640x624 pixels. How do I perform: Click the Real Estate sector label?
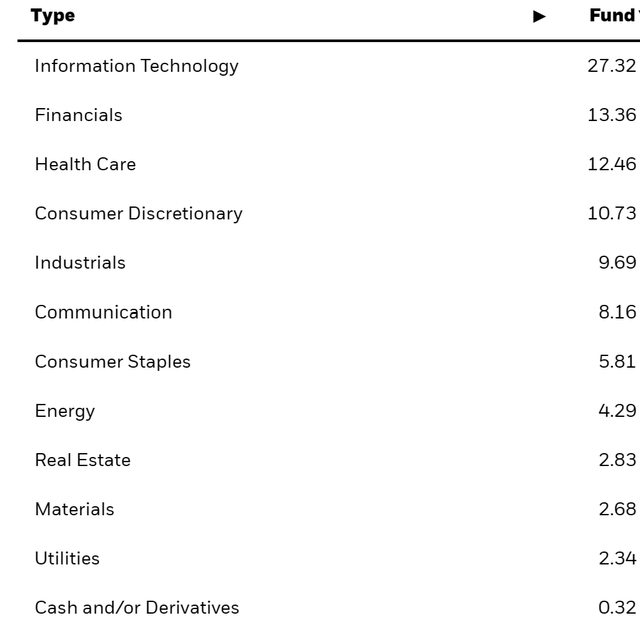(x=82, y=460)
